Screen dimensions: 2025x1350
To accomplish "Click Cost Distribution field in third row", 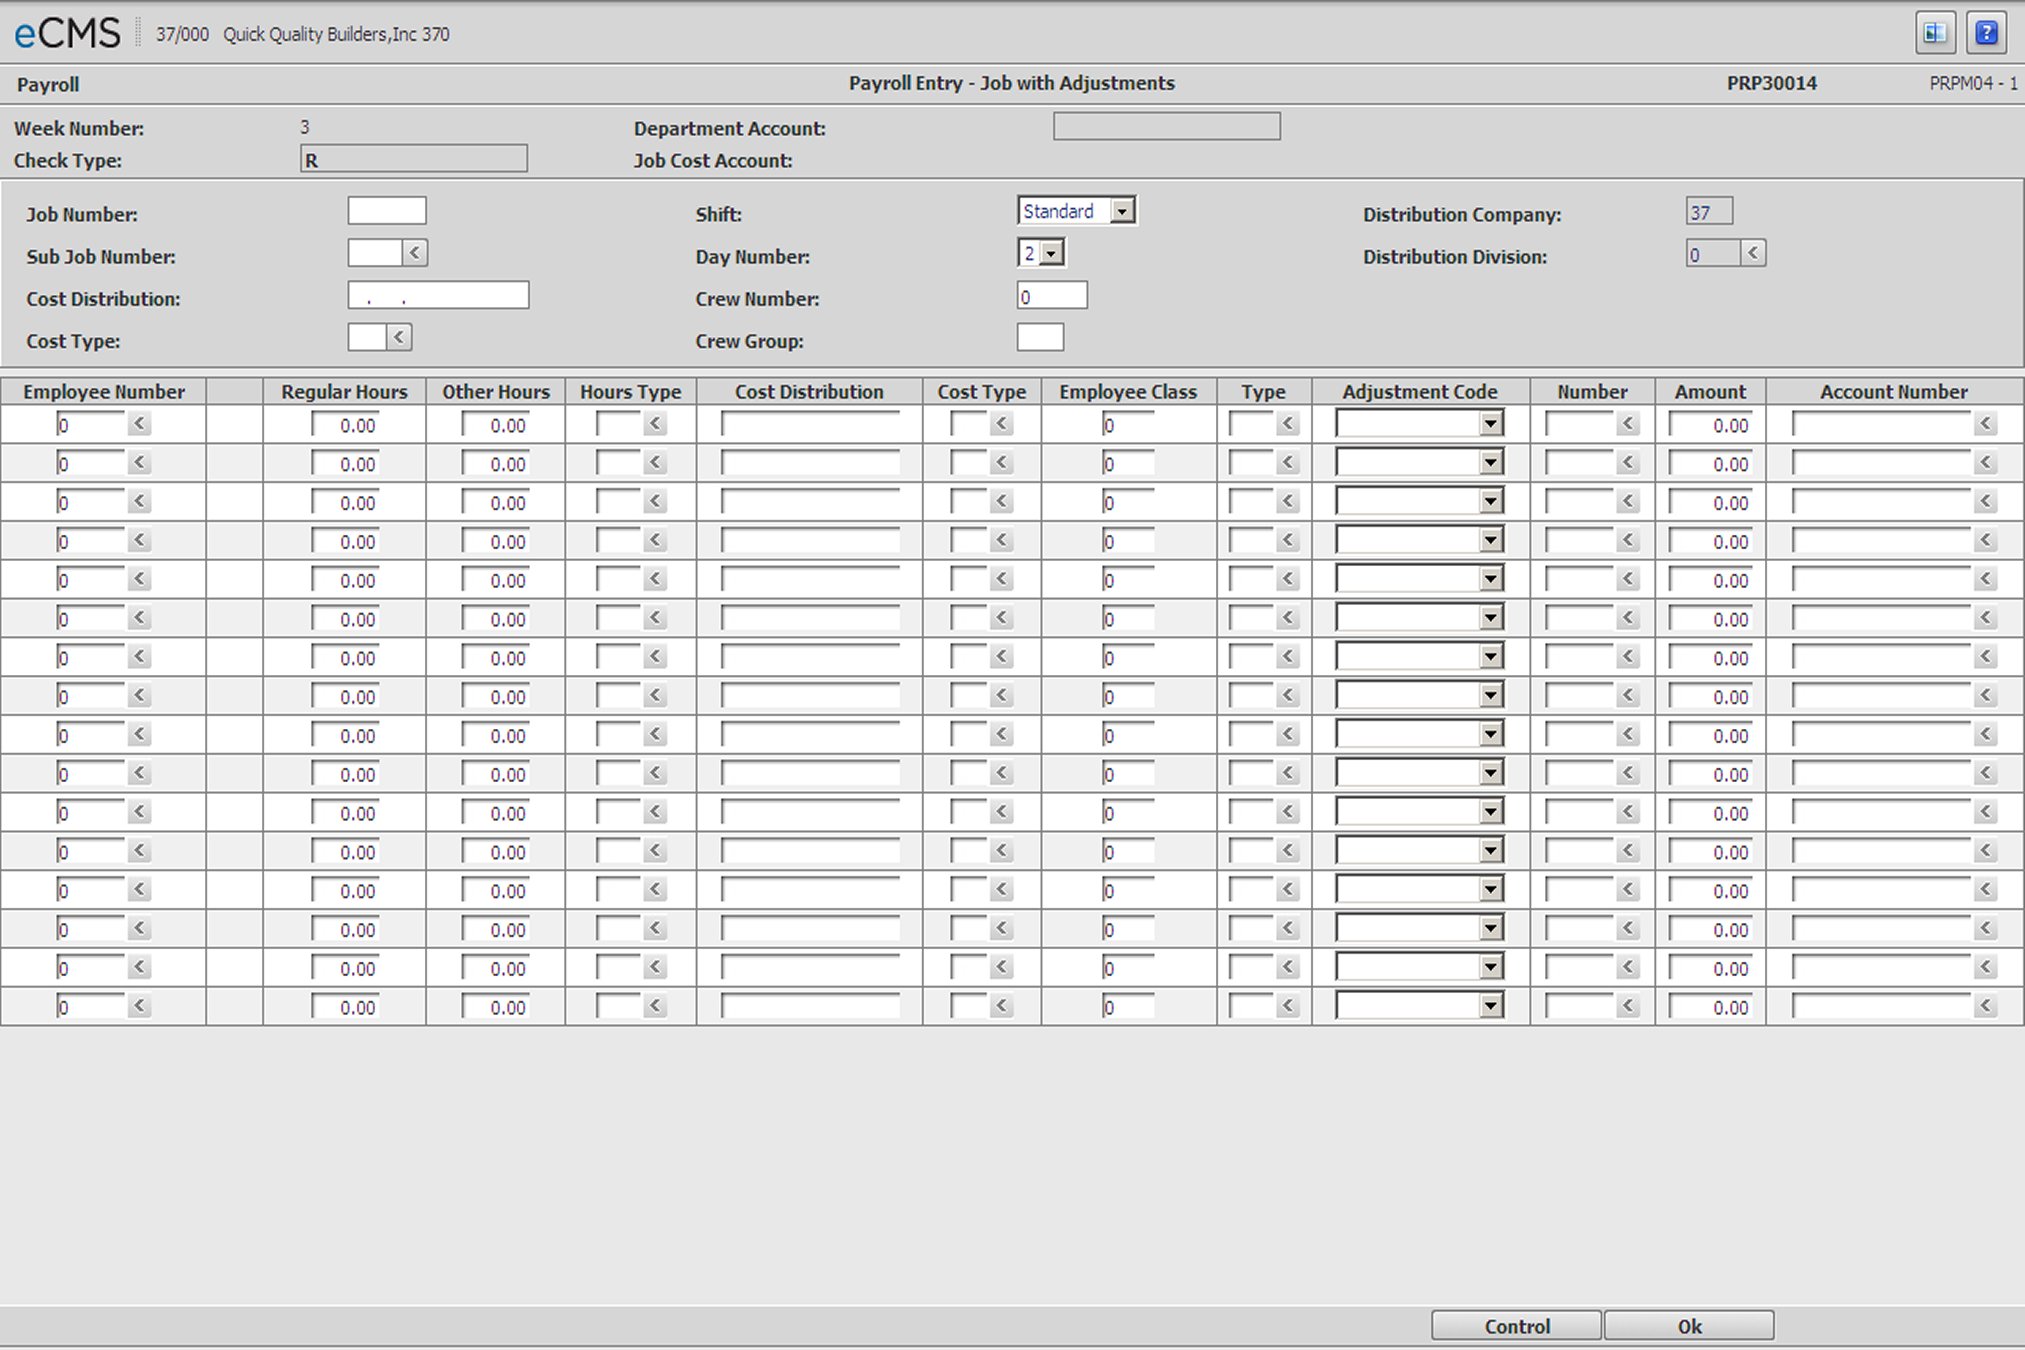I will 810,502.
